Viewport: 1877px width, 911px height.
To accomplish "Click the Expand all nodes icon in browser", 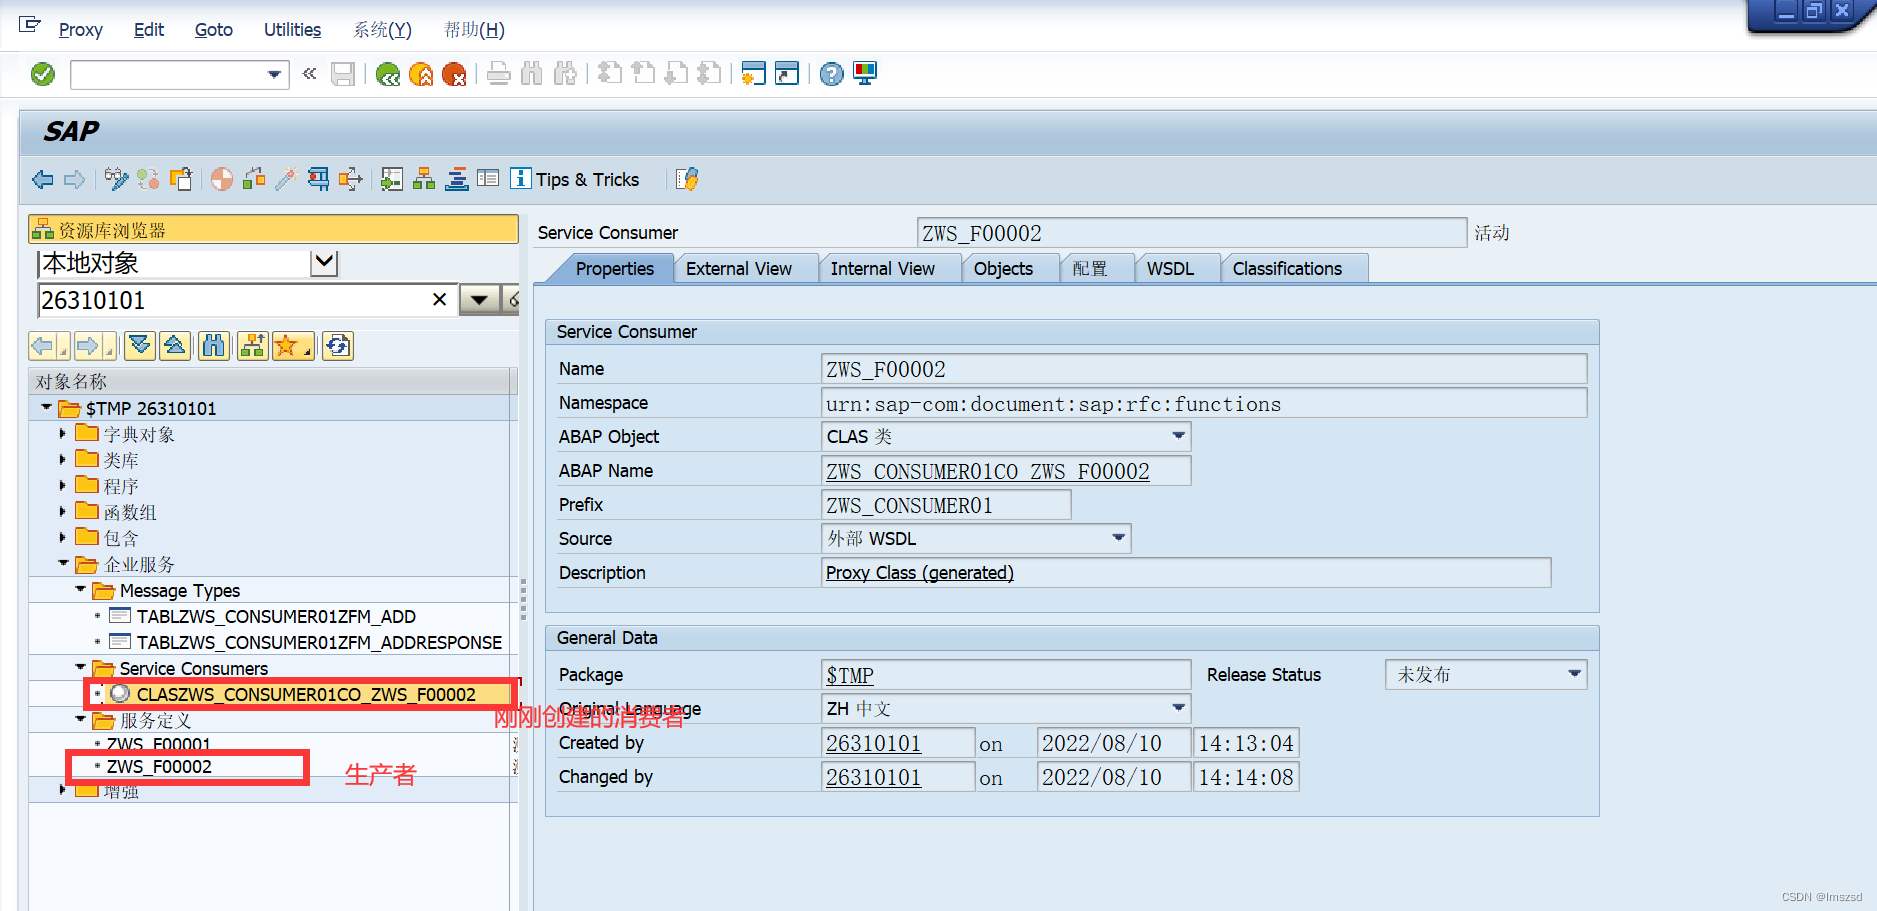I will click(140, 346).
